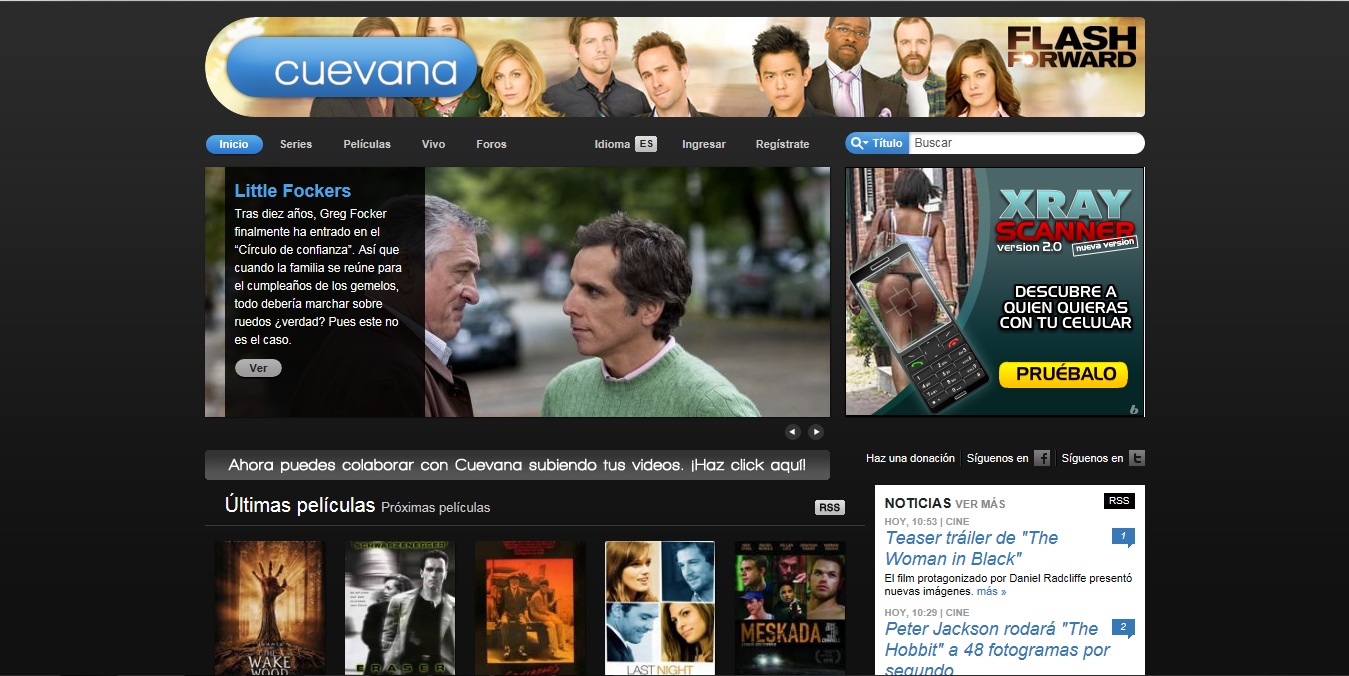The image size is (1349, 676).
Task: Switch to the Series section
Action: tap(296, 144)
